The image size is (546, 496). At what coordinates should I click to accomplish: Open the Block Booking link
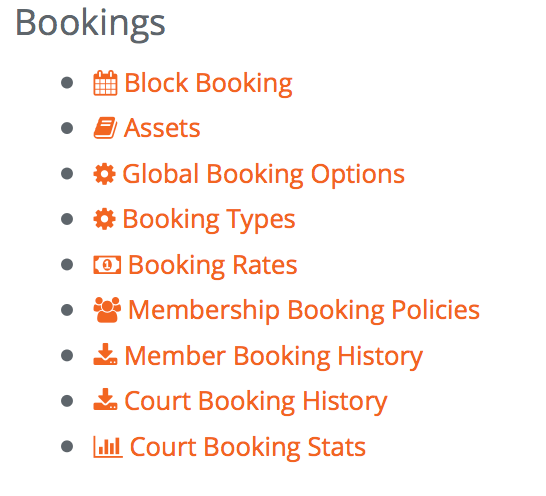[209, 83]
